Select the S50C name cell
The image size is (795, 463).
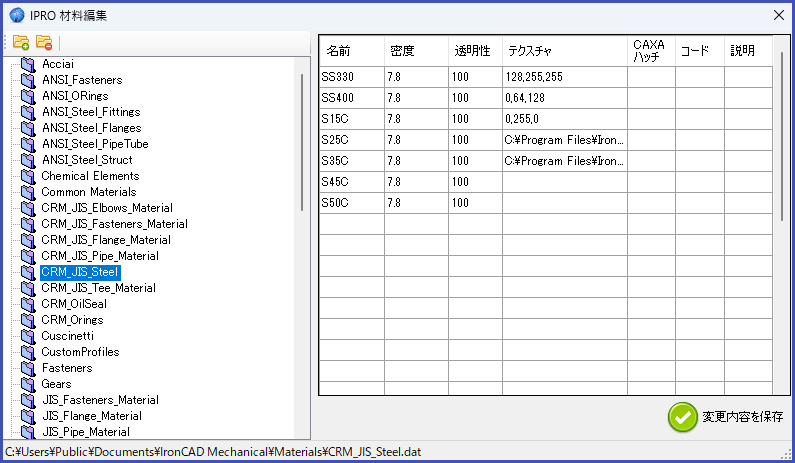point(352,203)
